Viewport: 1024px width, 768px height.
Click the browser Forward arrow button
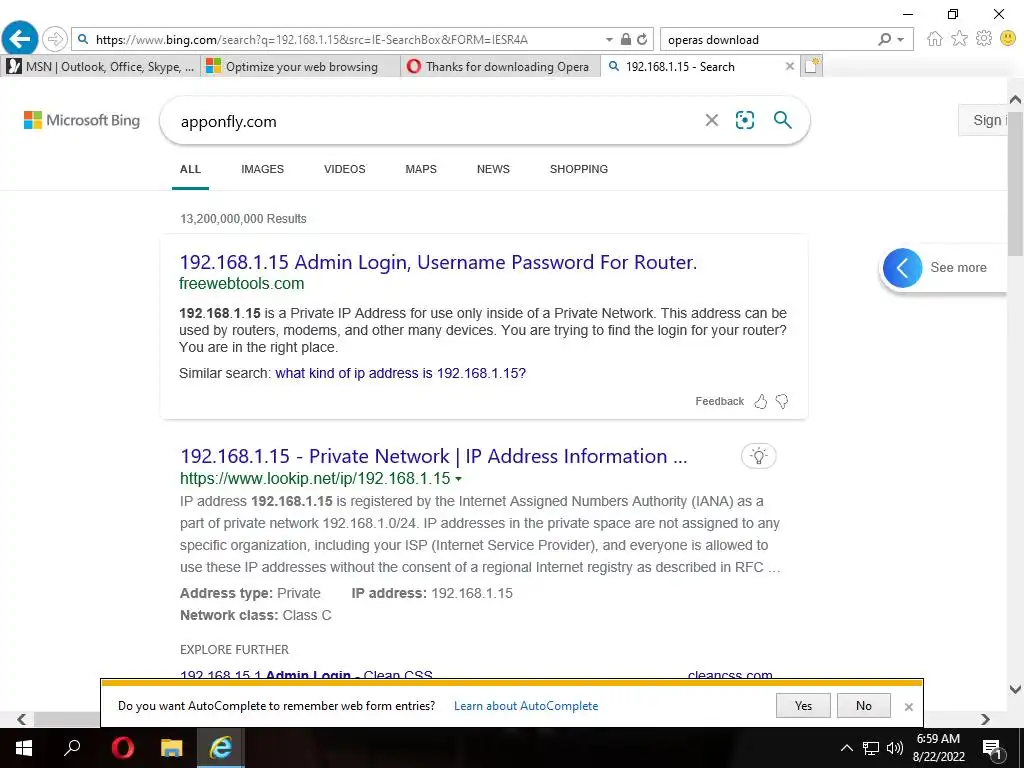[55, 39]
